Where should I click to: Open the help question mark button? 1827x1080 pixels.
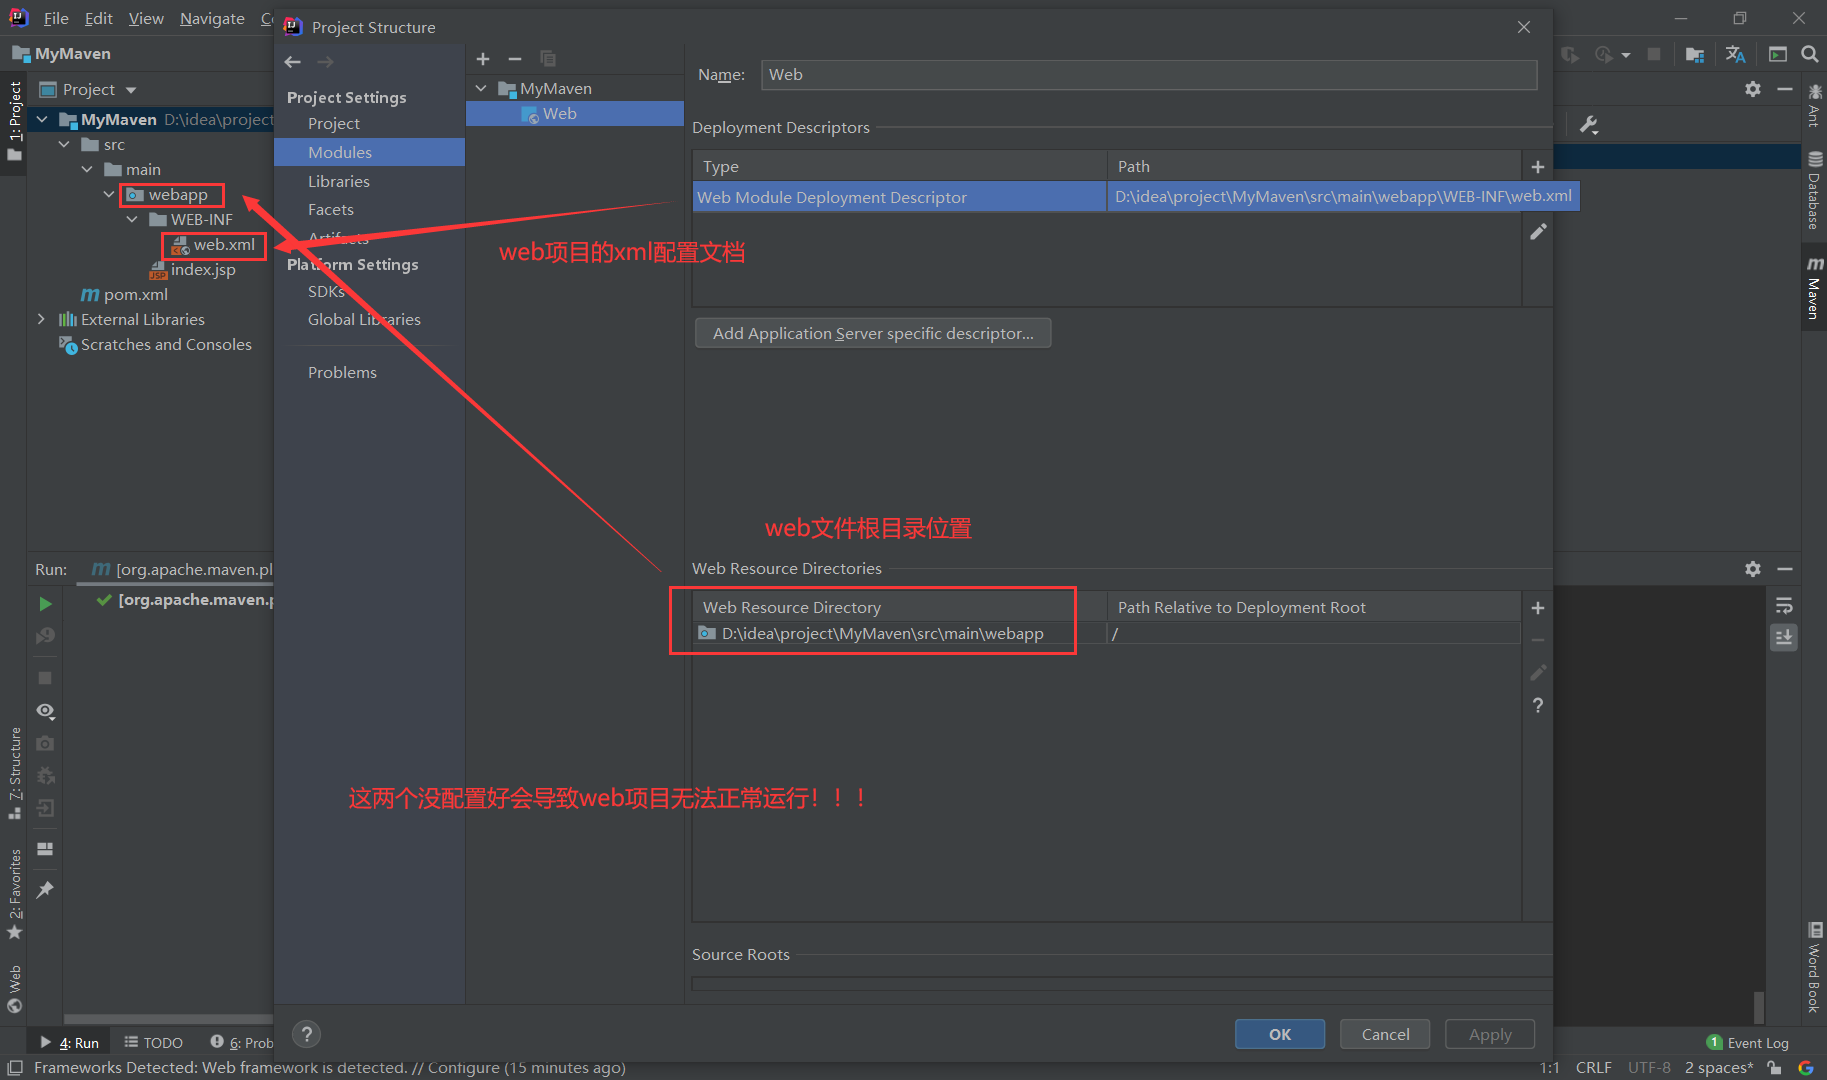coord(307,1034)
